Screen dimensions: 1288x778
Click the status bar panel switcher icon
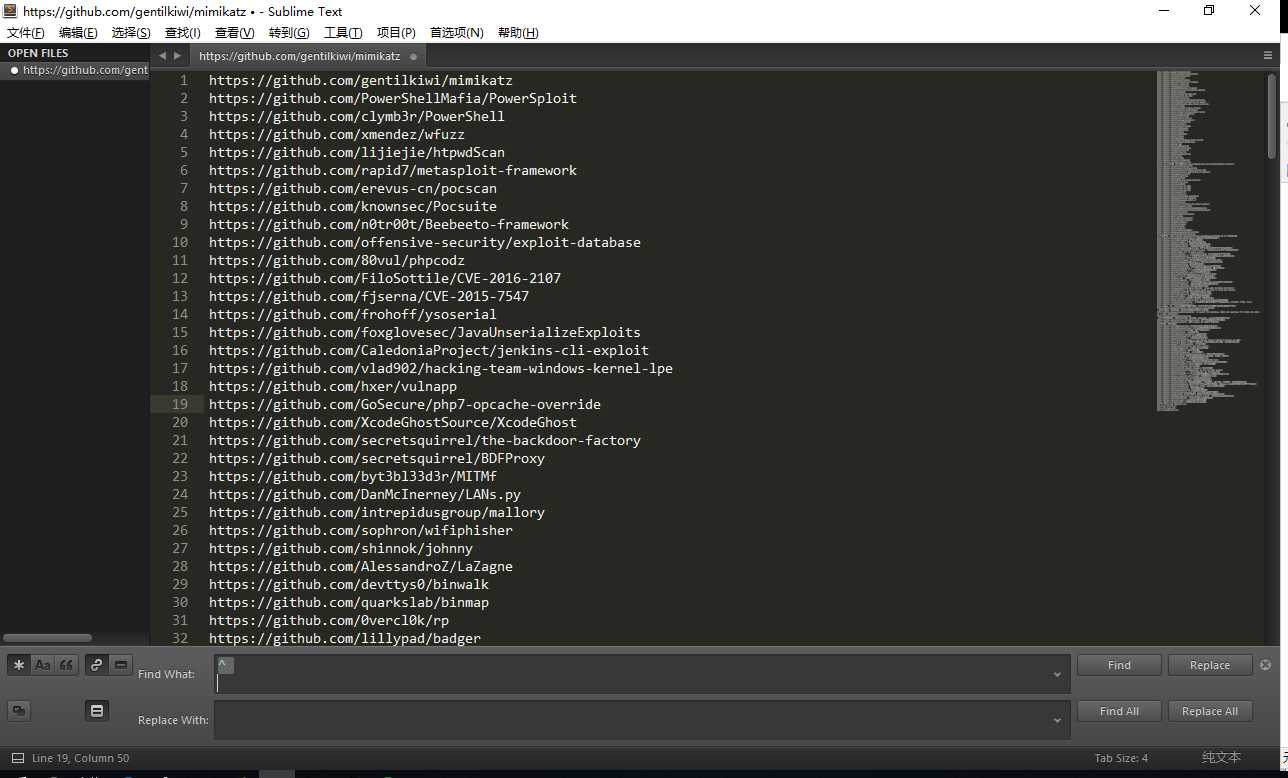(x=18, y=758)
